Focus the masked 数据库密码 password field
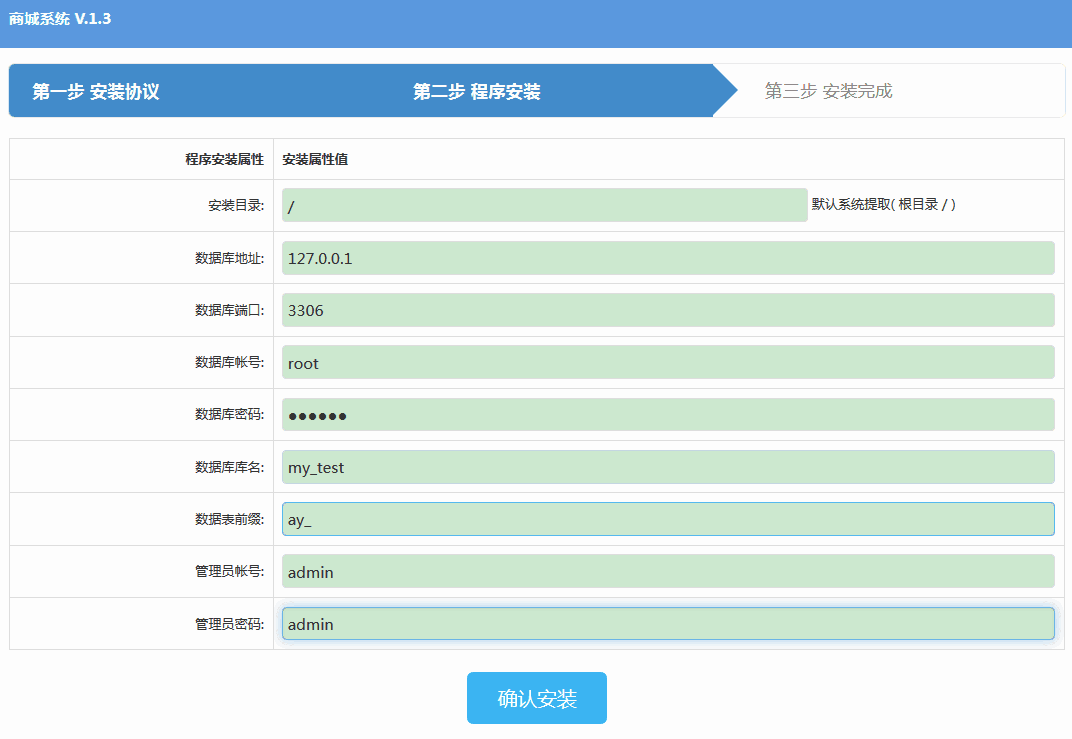The height and width of the screenshot is (739, 1072). [667, 415]
